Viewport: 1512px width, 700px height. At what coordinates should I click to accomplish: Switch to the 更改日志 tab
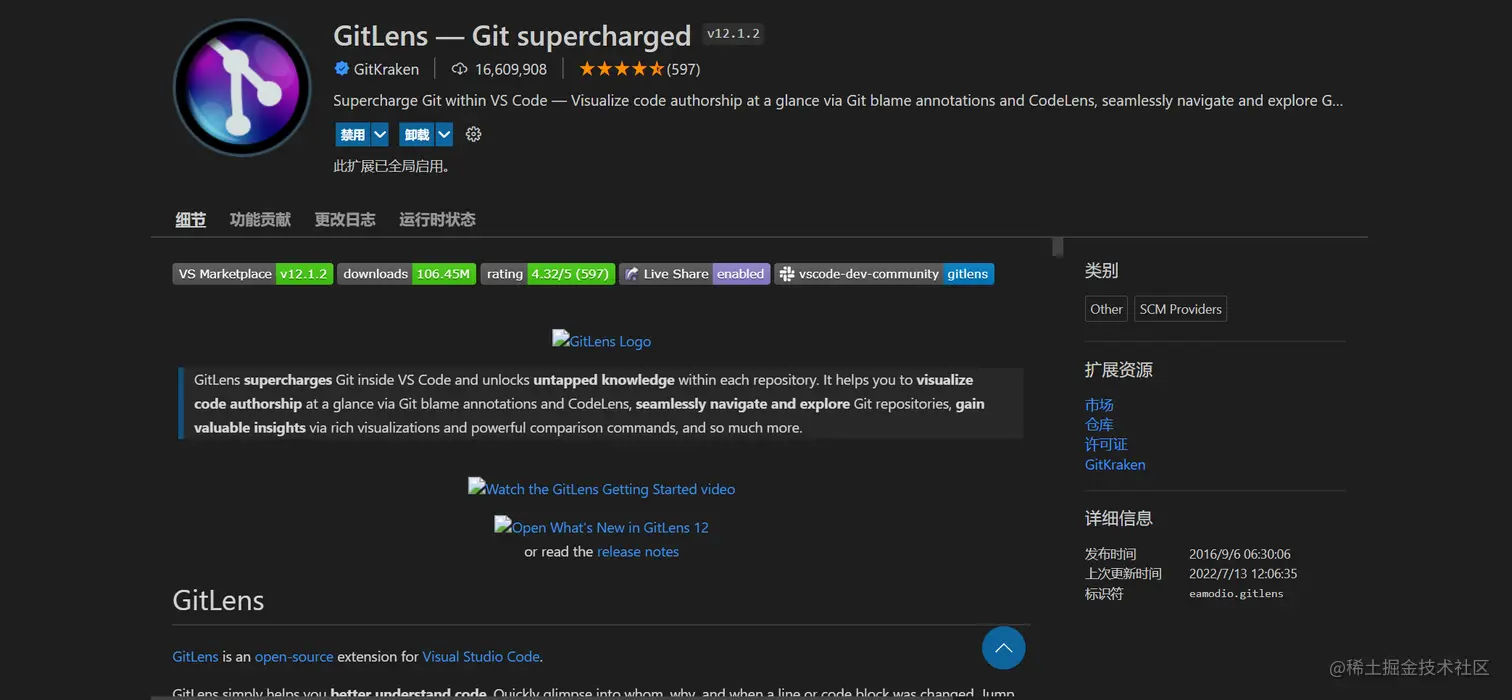(x=345, y=219)
